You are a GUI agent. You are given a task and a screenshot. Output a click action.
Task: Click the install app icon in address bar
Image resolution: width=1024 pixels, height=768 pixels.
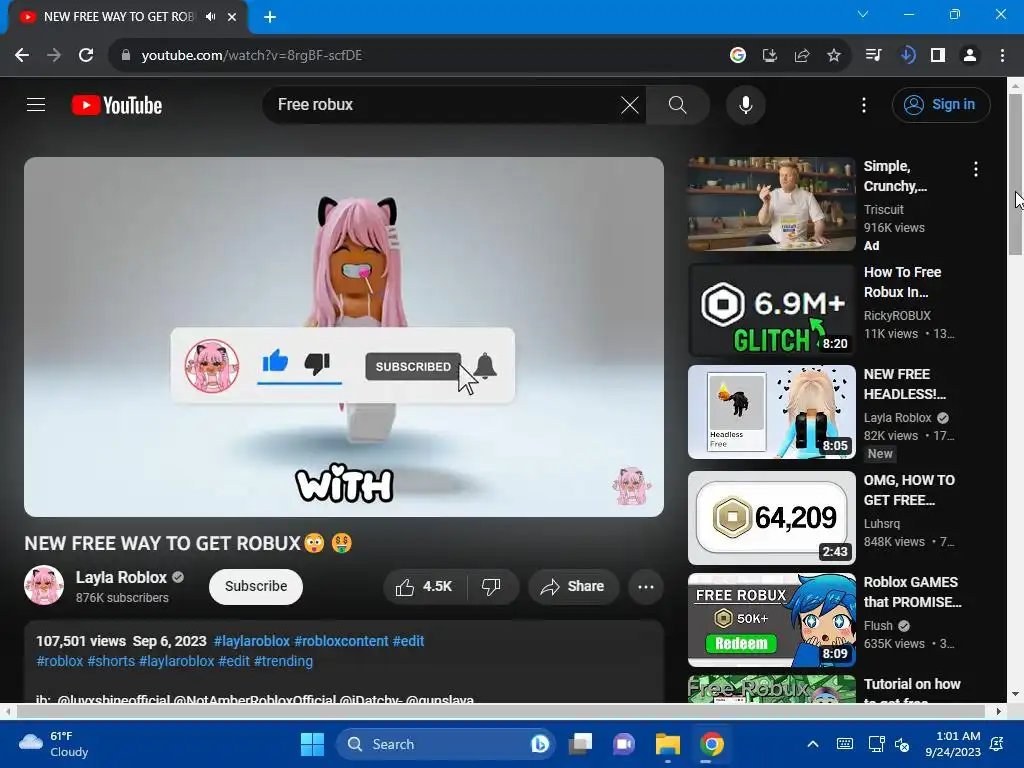tap(770, 56)
